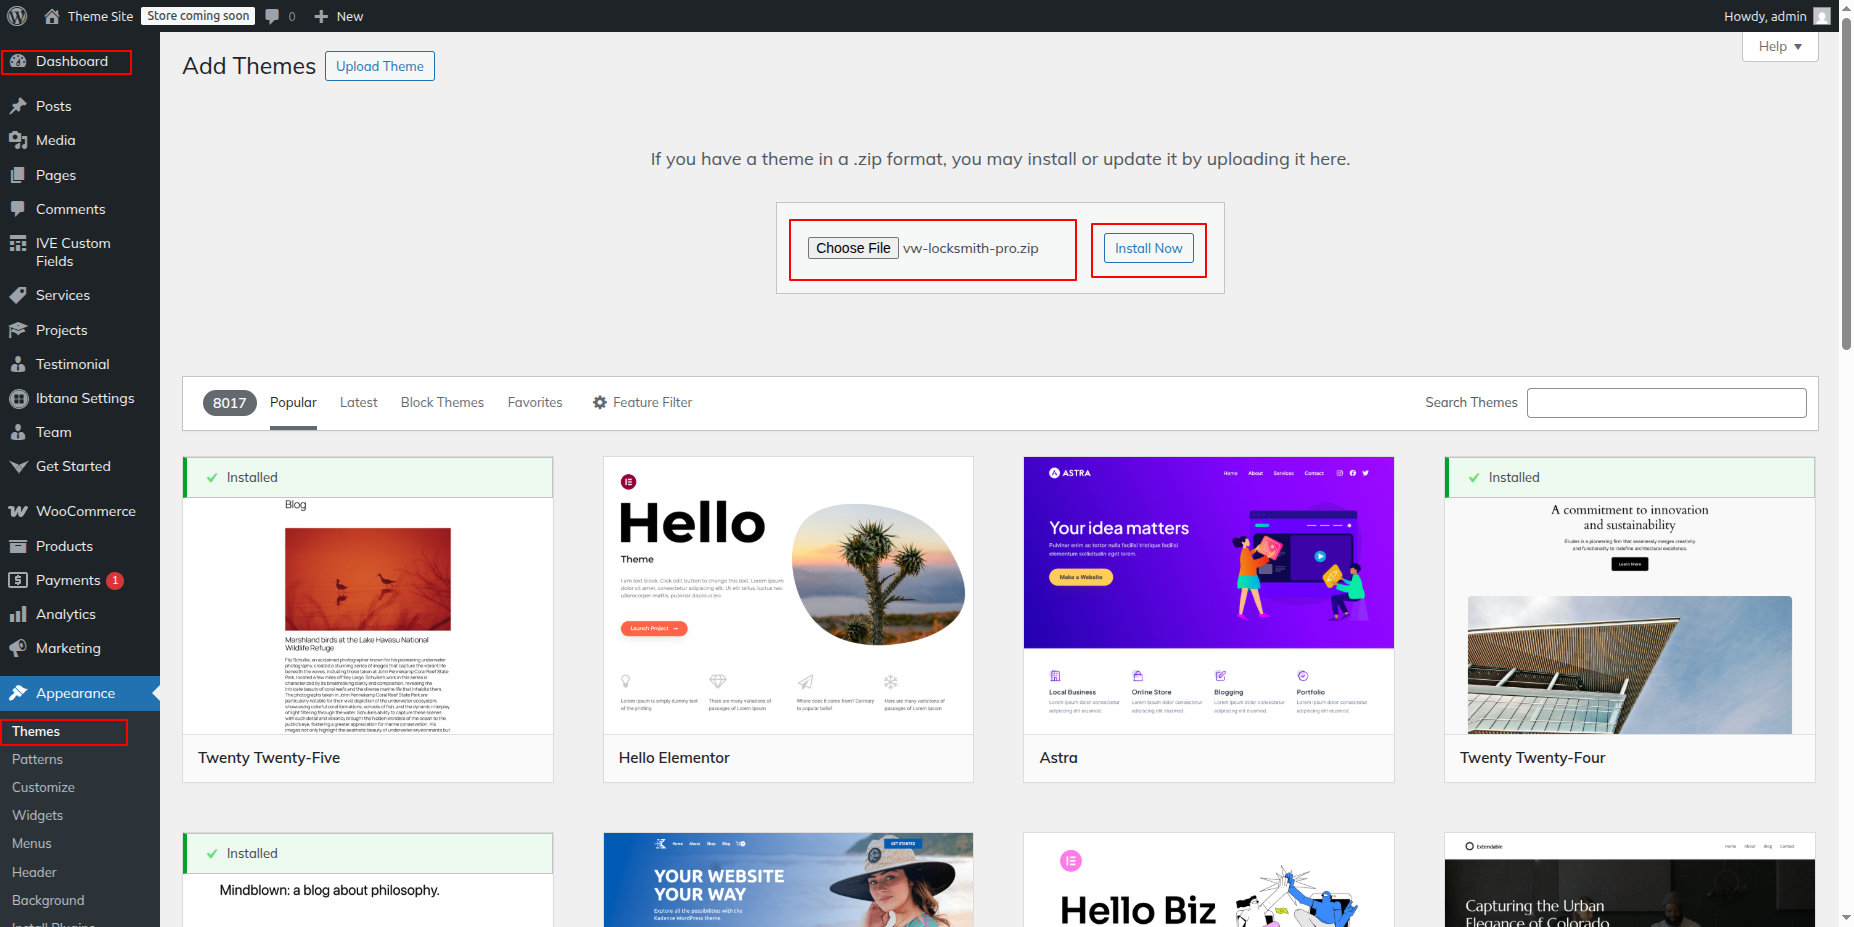The width and height of the screenshot is (1854, 927).
Task: Expand the Help dropdown panel
Action: 1779,46
